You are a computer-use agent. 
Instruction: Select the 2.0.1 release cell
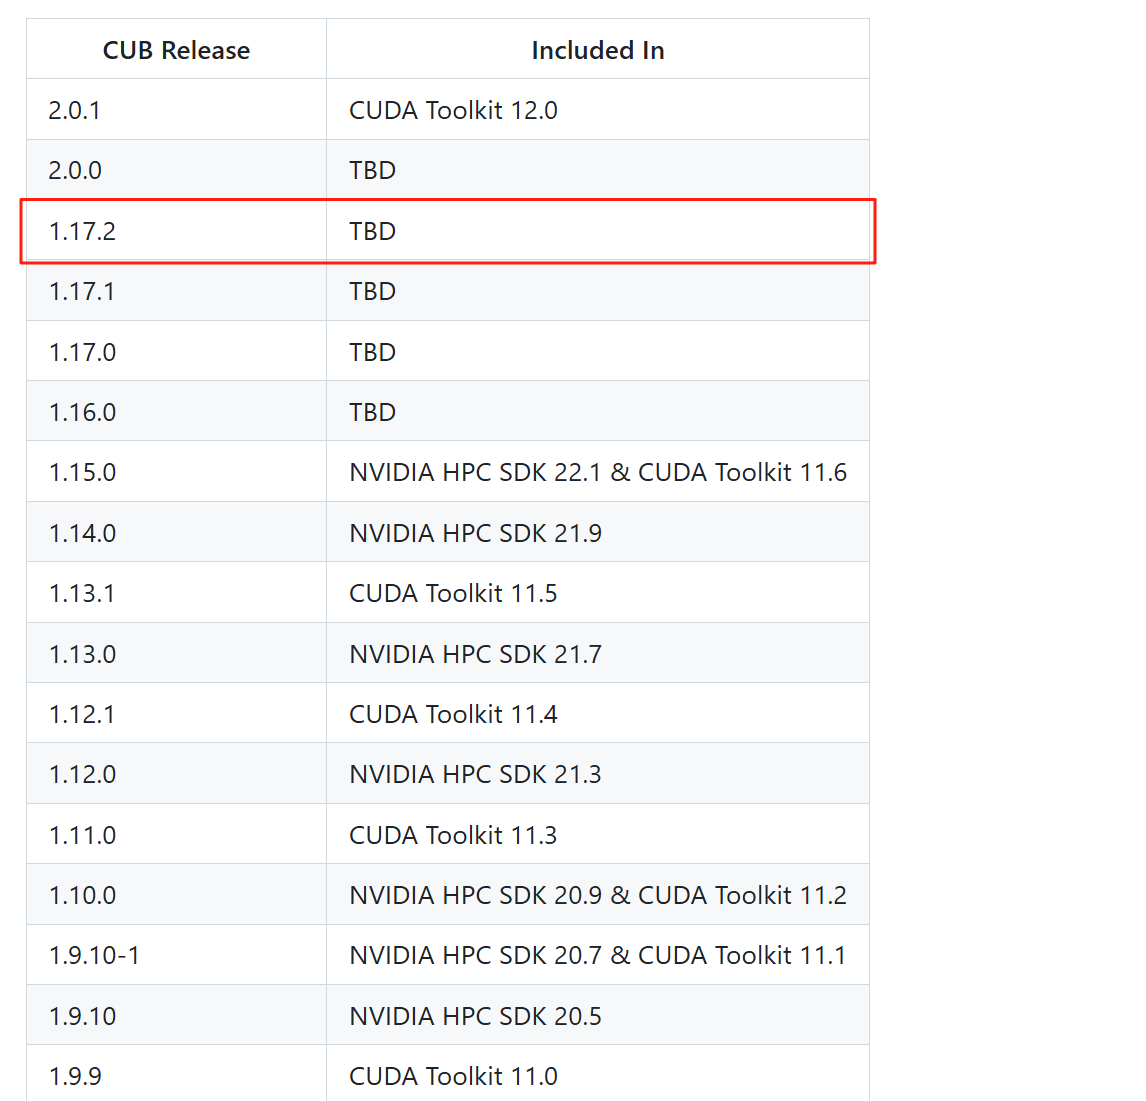coord(176,110)
